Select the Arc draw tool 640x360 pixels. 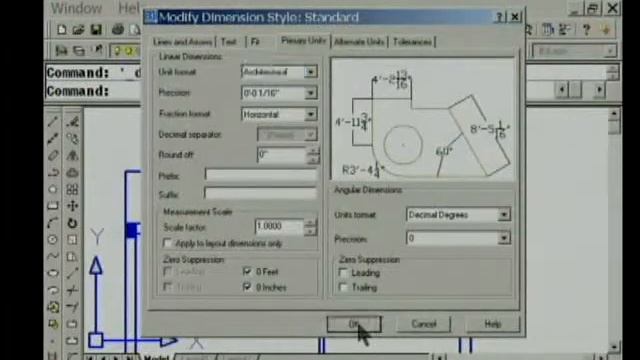pos(53,223)
